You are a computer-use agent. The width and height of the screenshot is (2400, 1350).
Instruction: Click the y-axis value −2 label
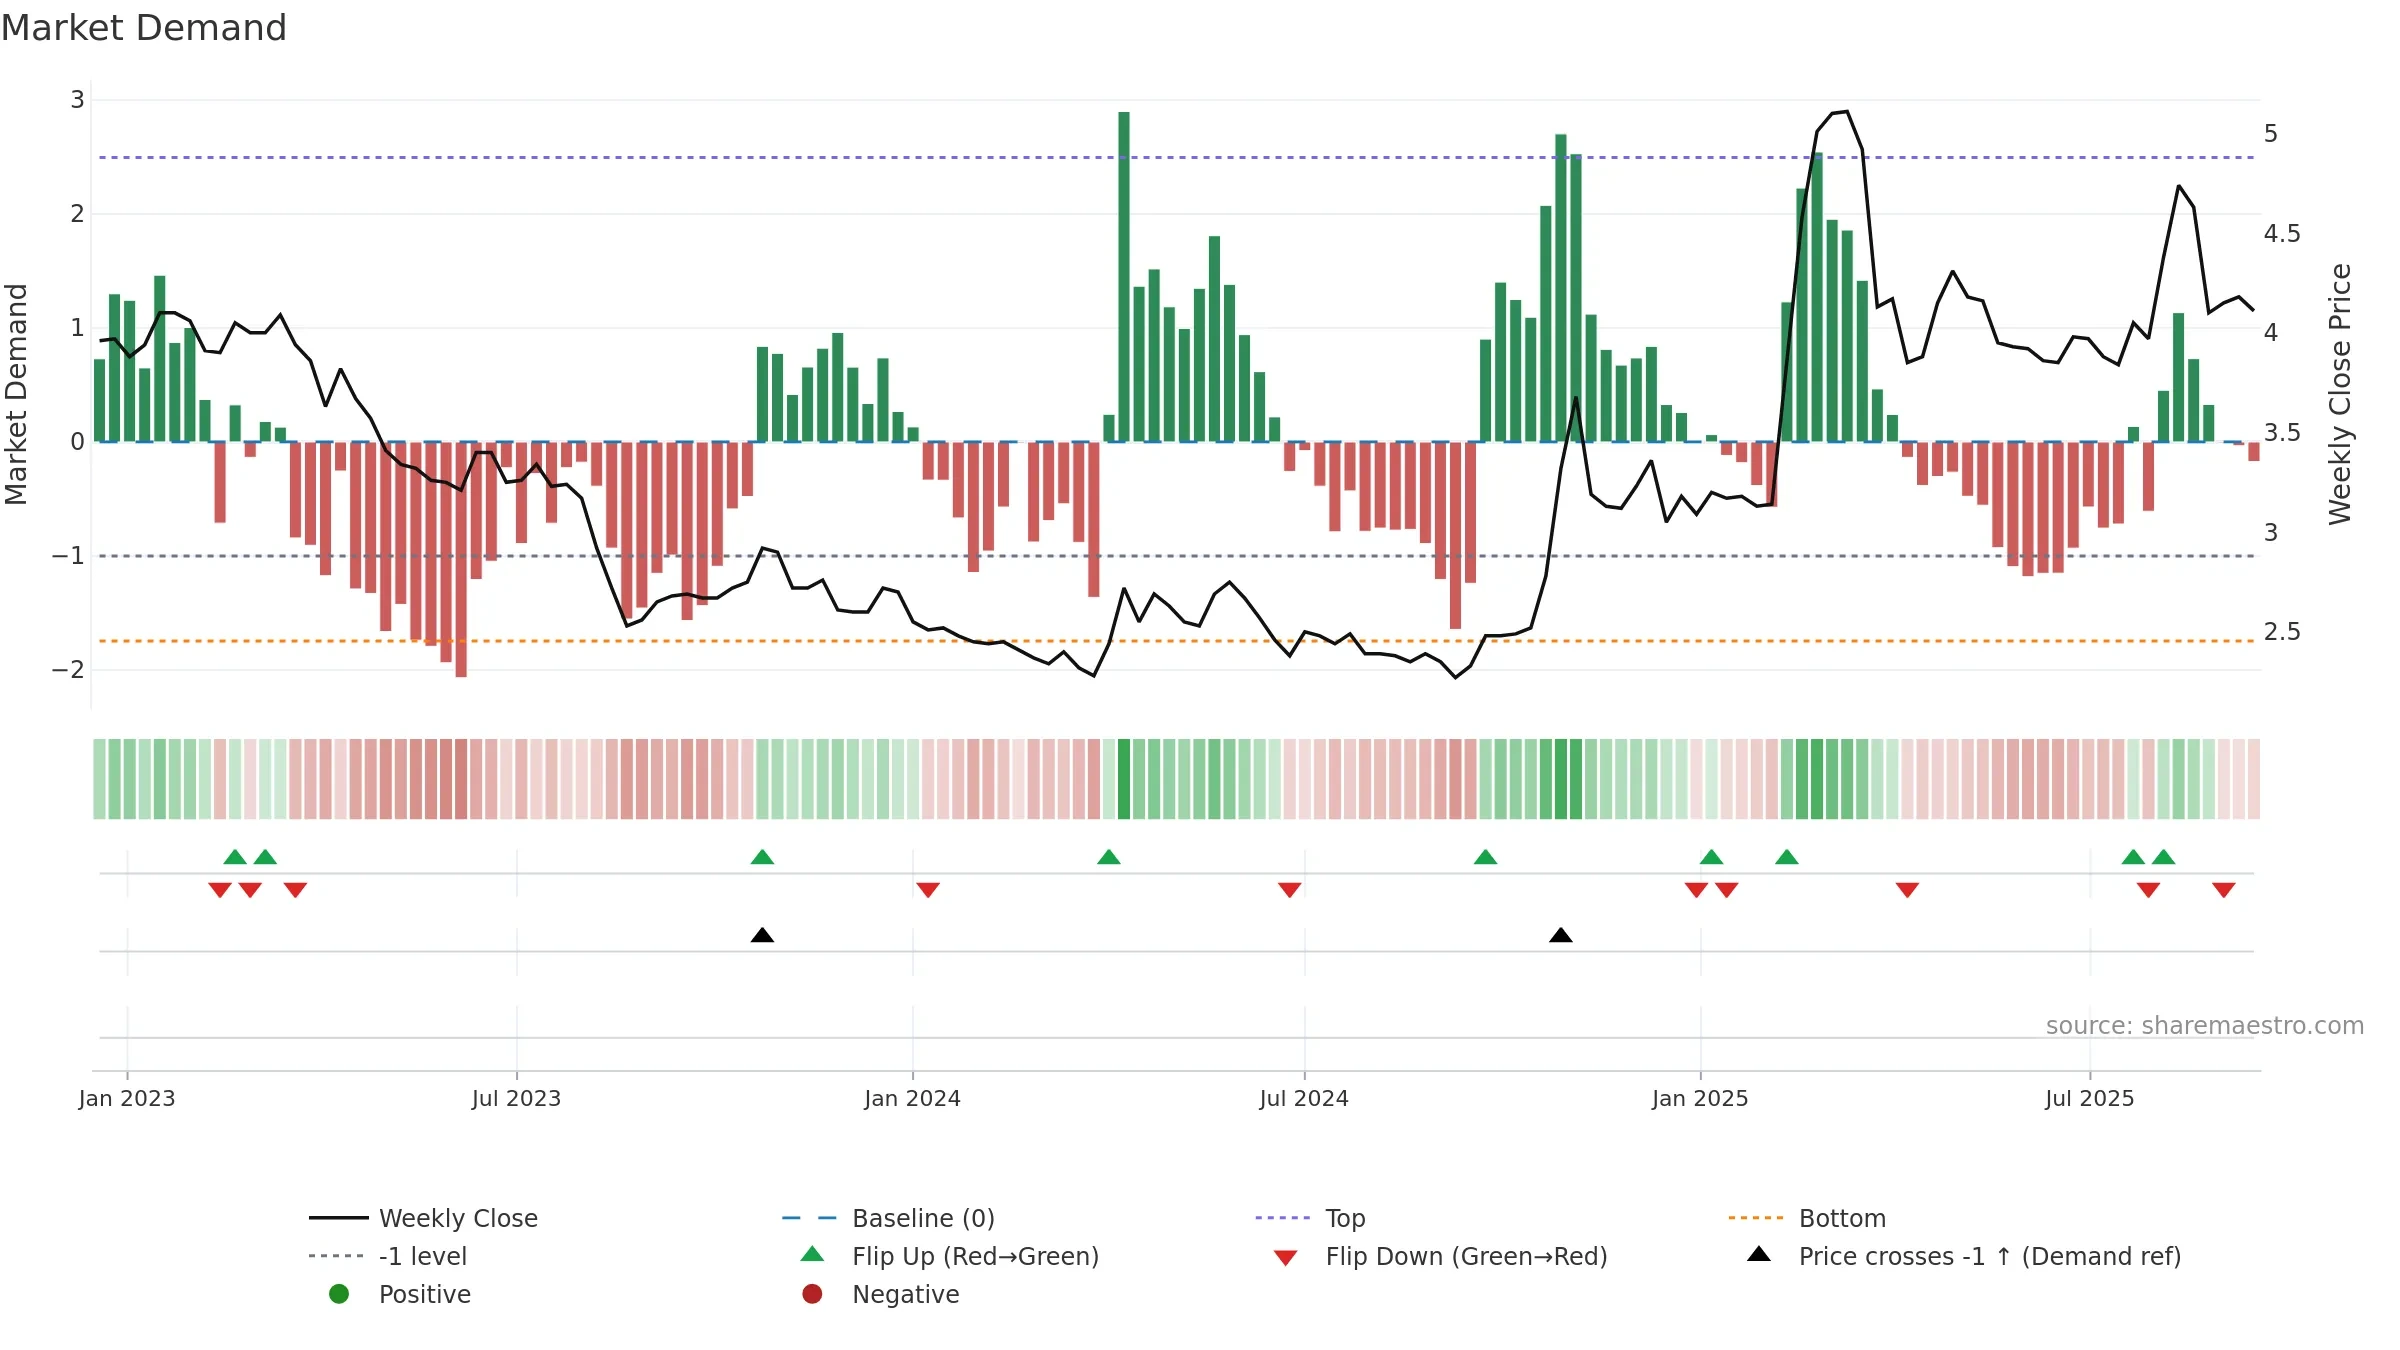(x=68, y=670)
